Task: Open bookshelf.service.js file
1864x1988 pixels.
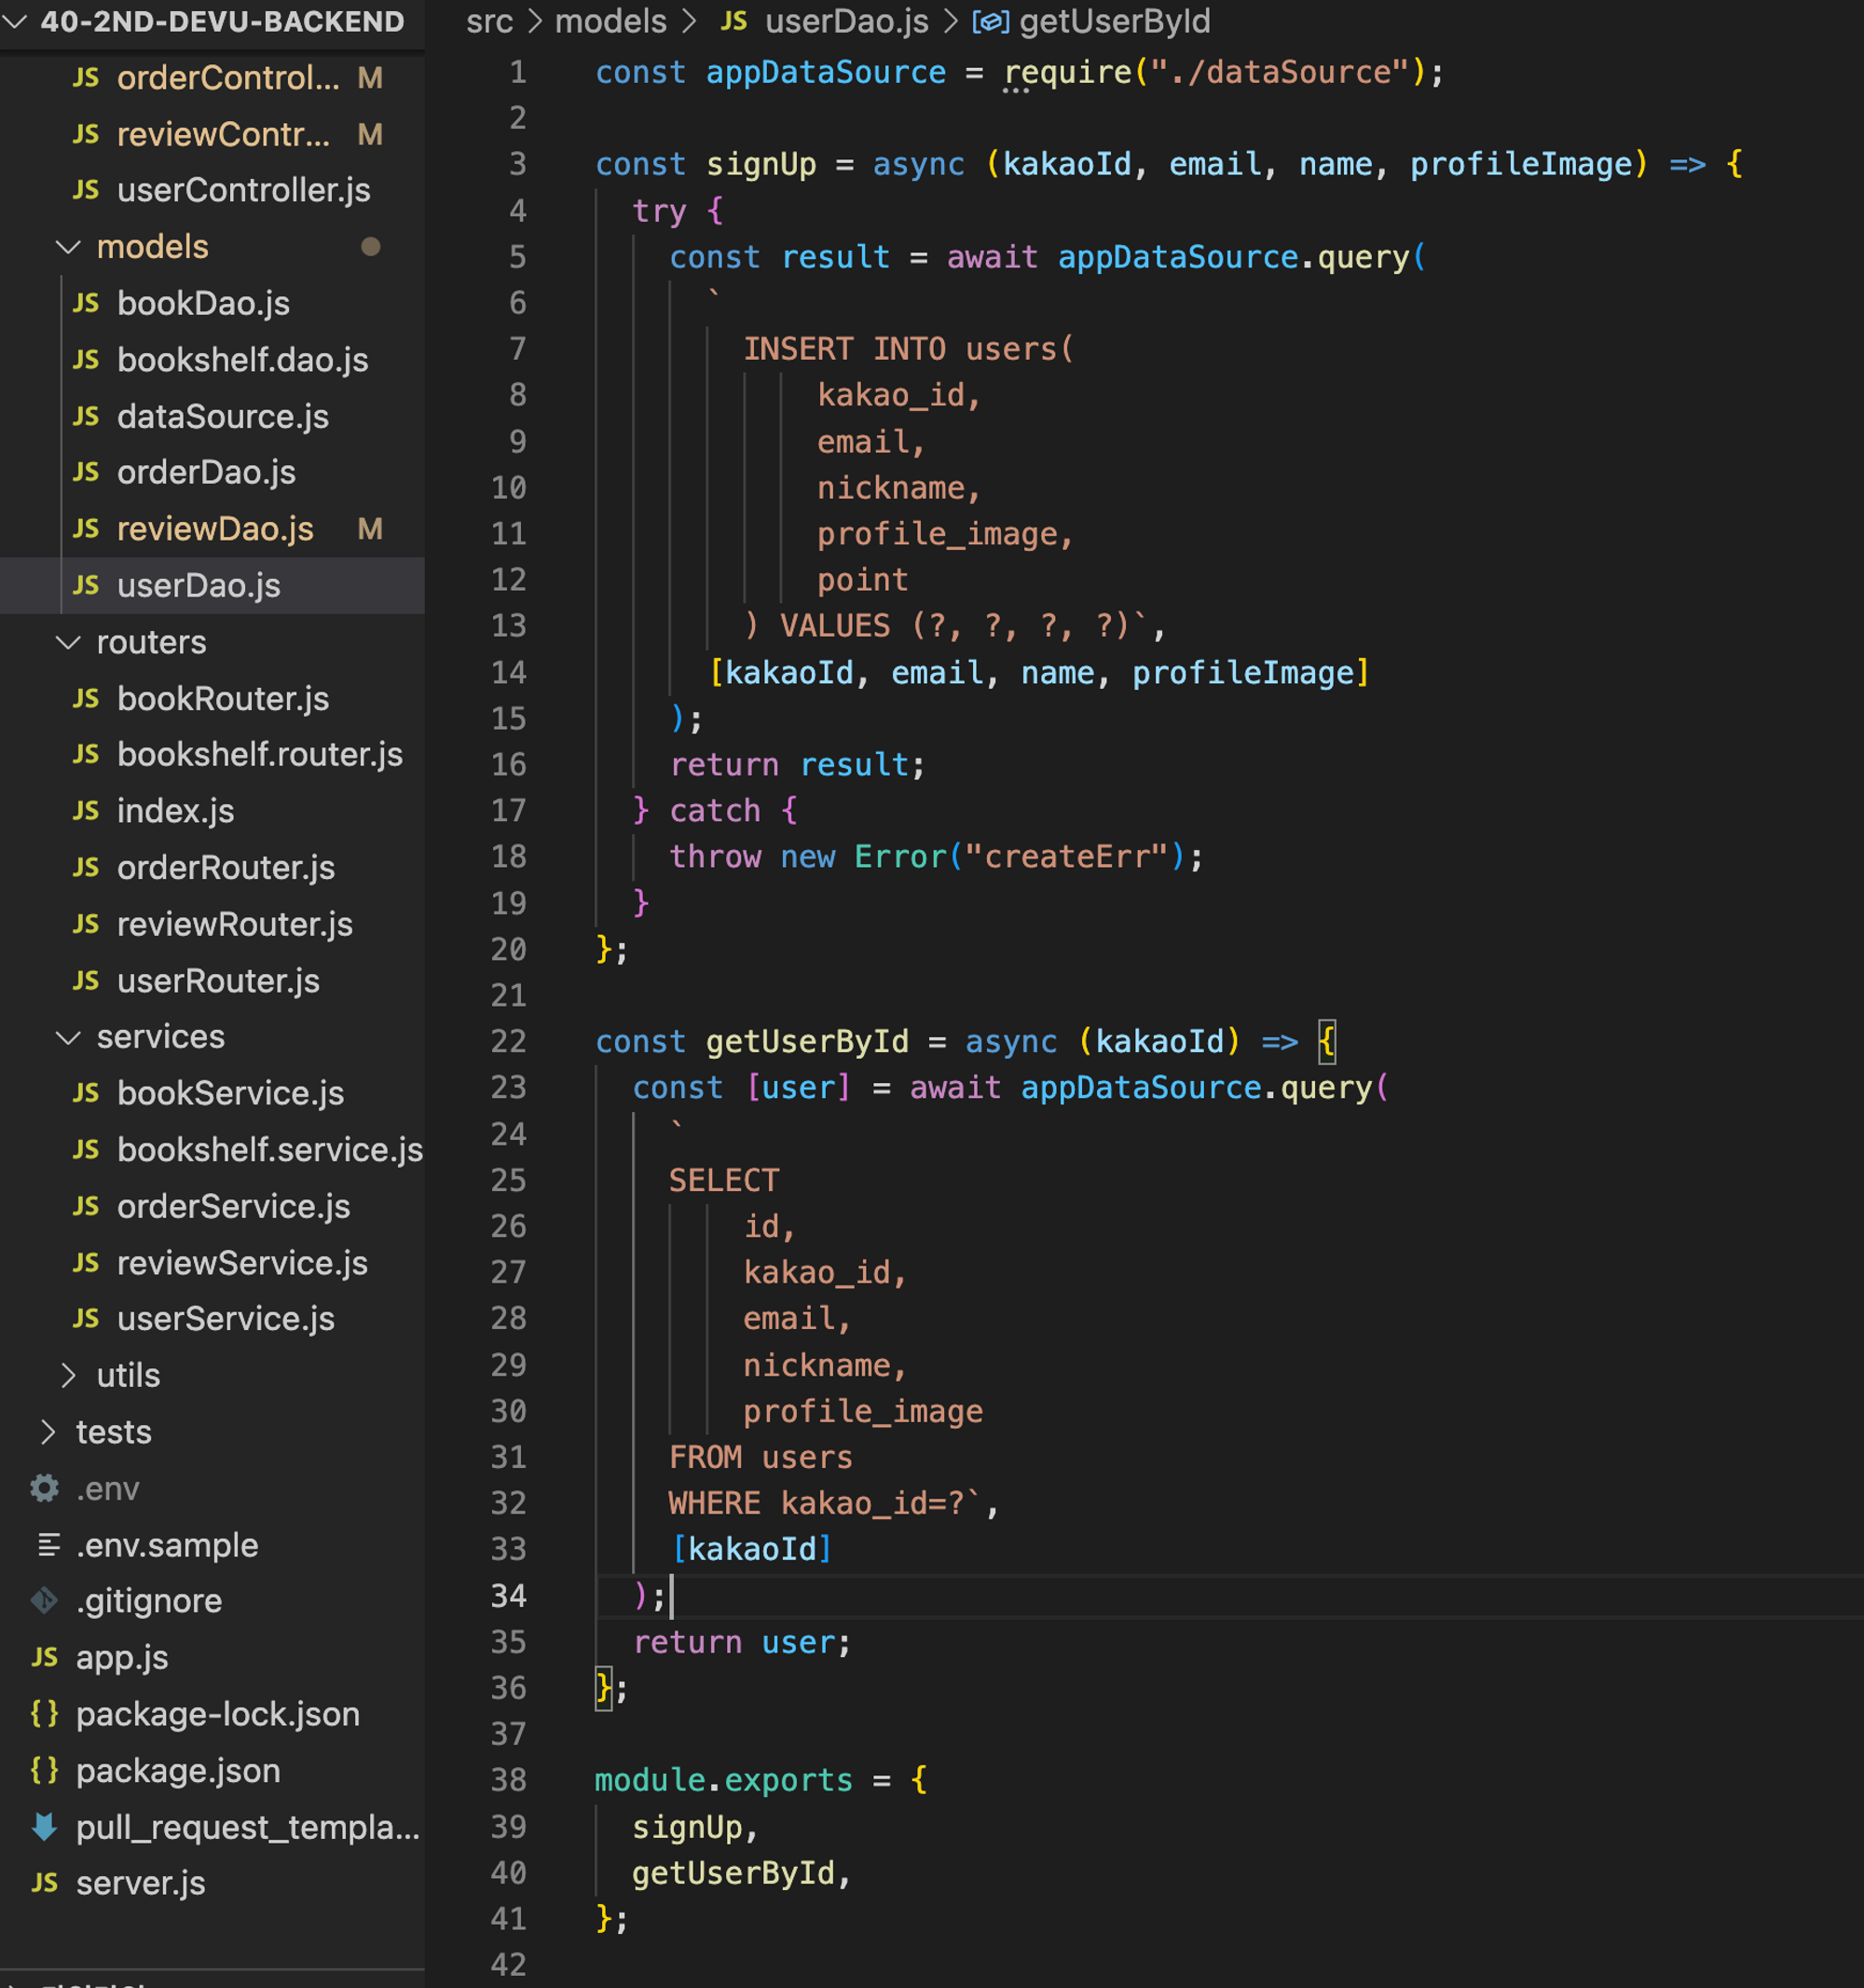Action: point(269,1150)
